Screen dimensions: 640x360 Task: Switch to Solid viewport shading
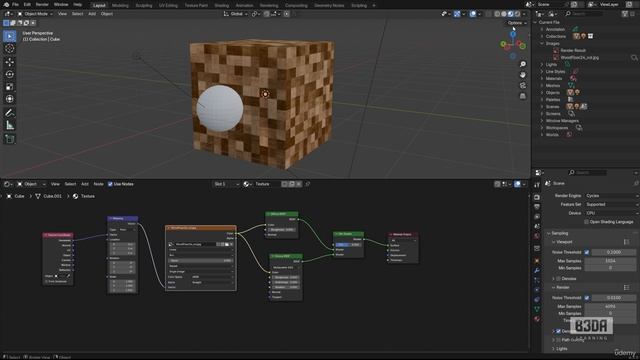tap(504, 14)
